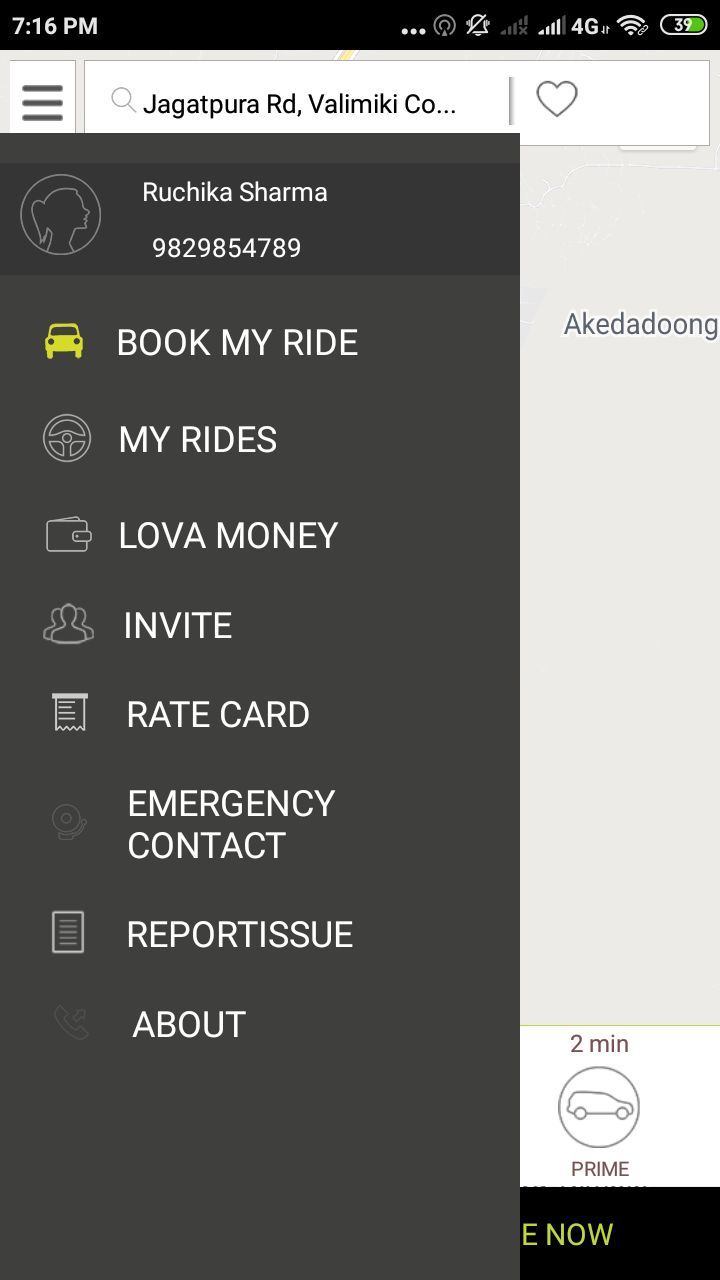Select LOVA MONEY menu entry
This screenshot has width=720, height=1280.
pyautogui.click(x=228, y=536)
